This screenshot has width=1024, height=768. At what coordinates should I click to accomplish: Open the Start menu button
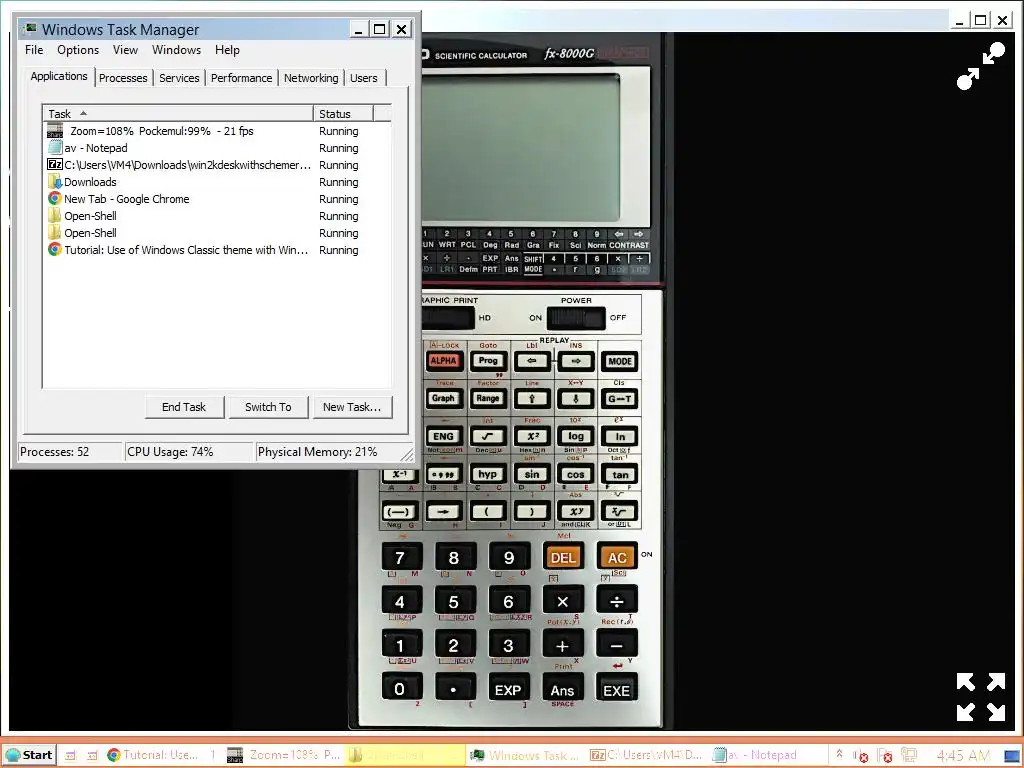pos(29,755)
